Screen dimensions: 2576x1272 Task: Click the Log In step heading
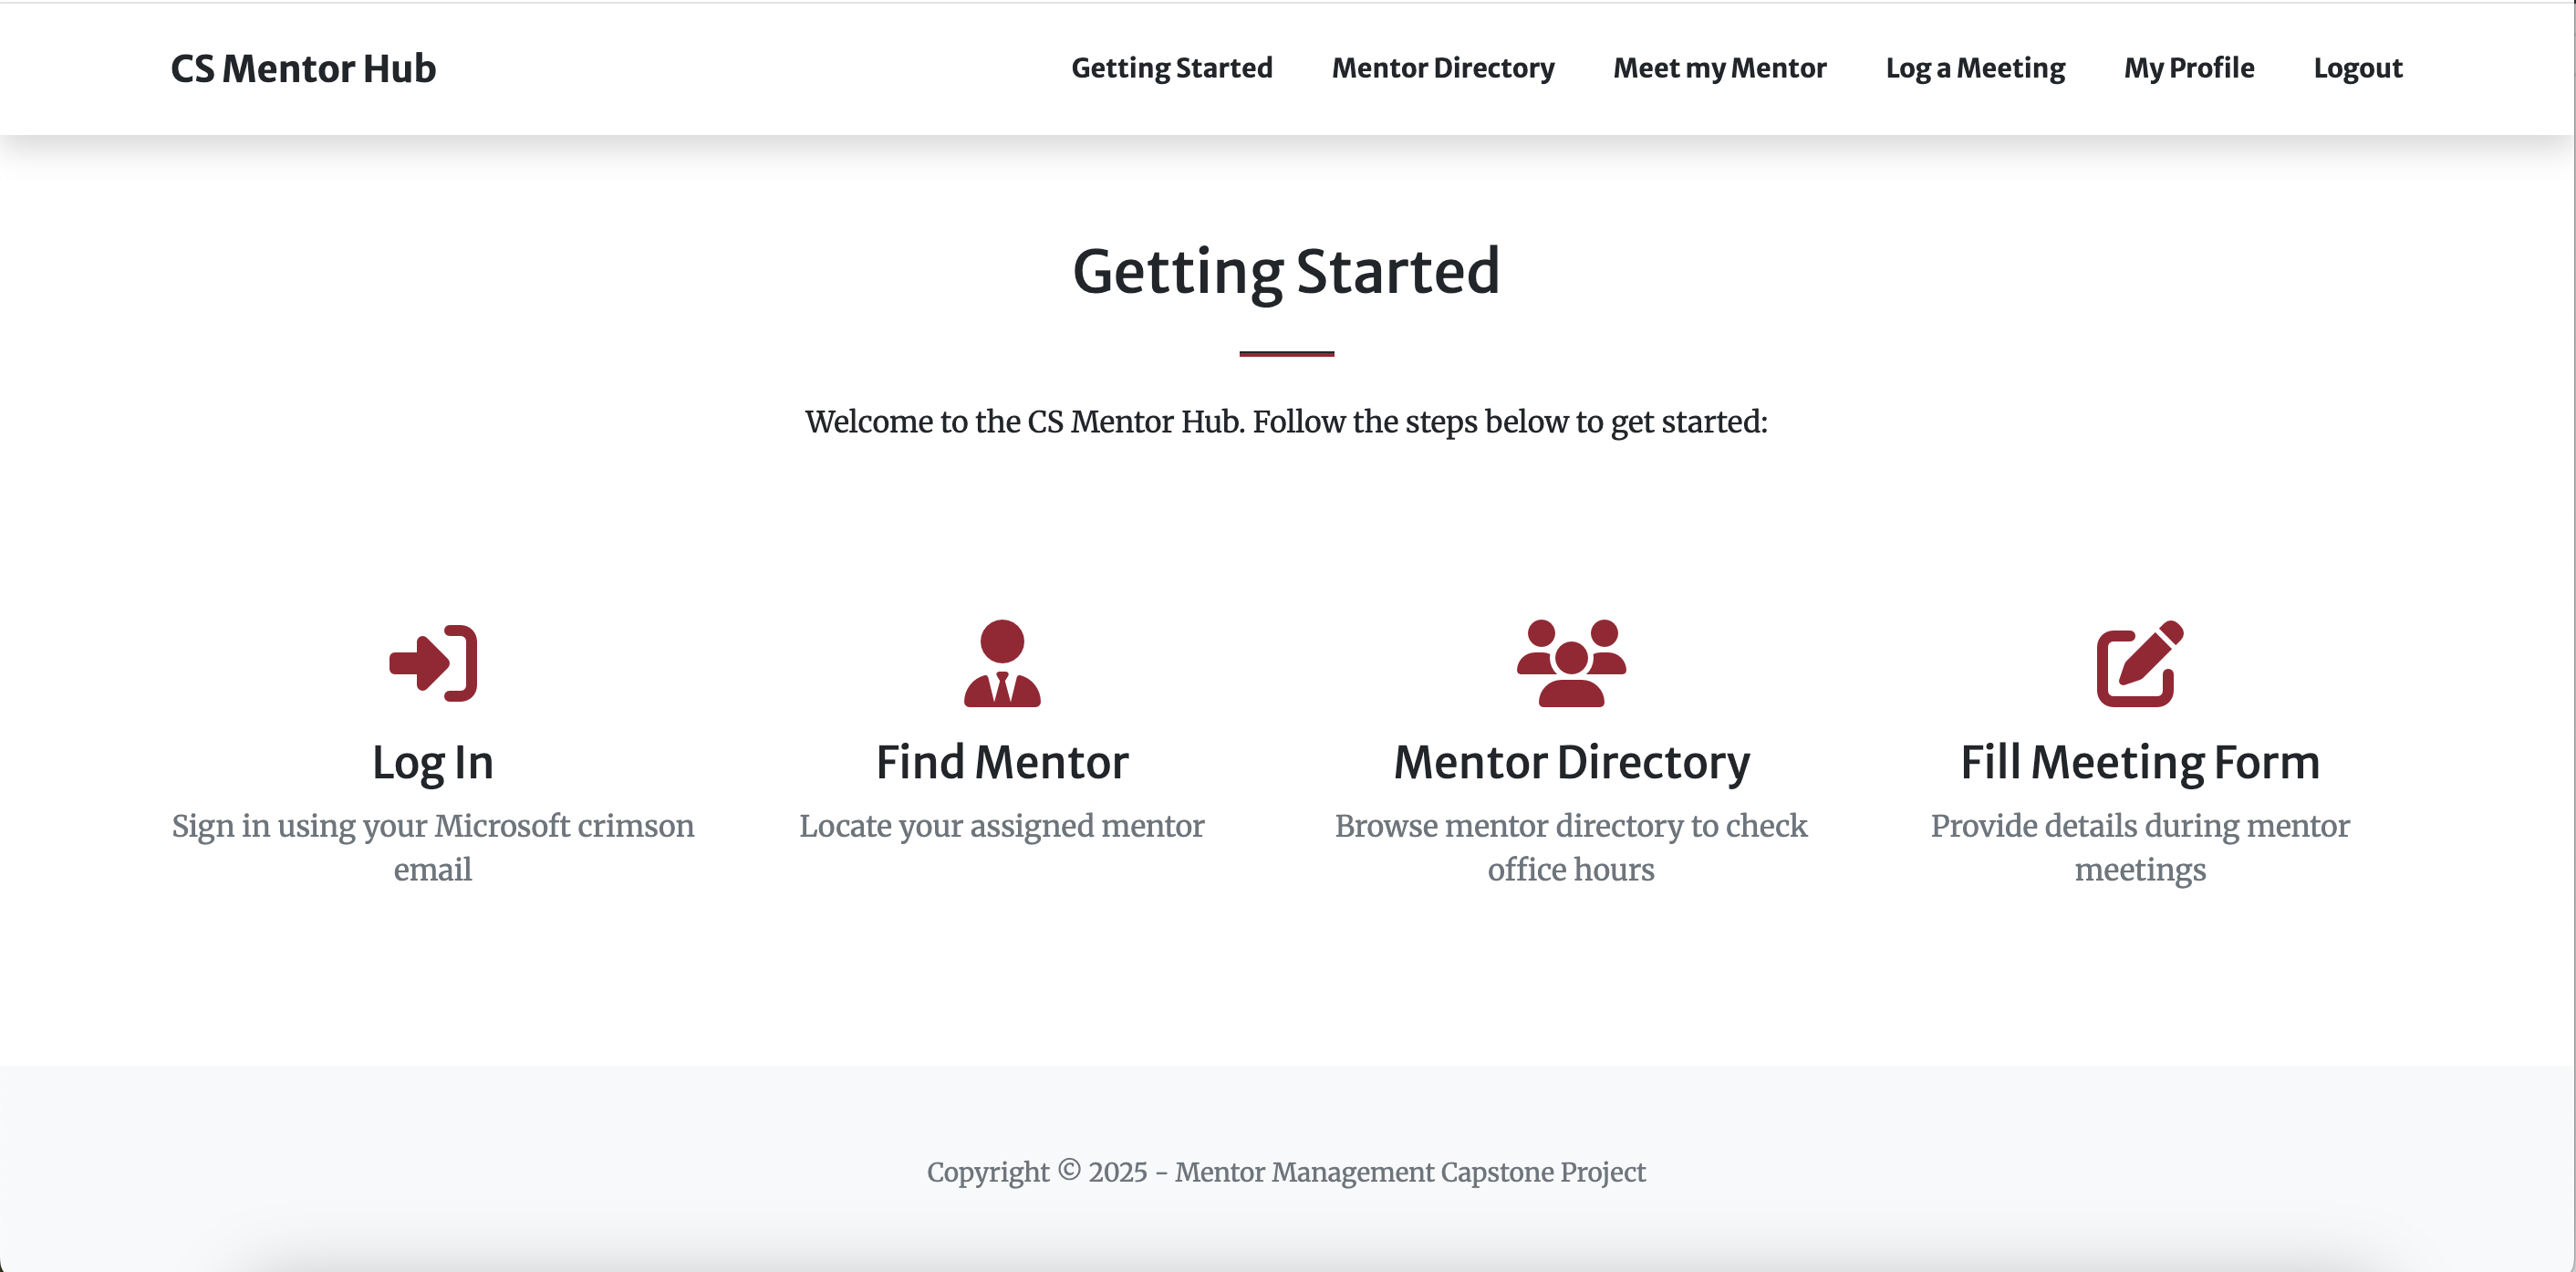point(432,762)
